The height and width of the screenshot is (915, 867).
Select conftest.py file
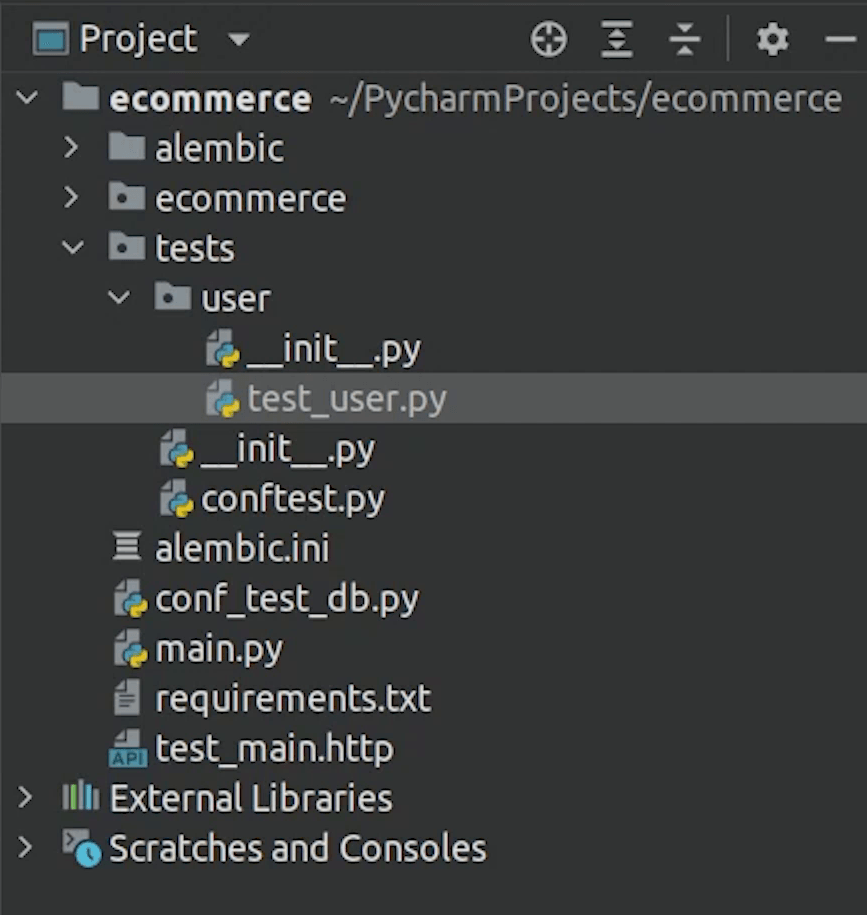[292, 499]
